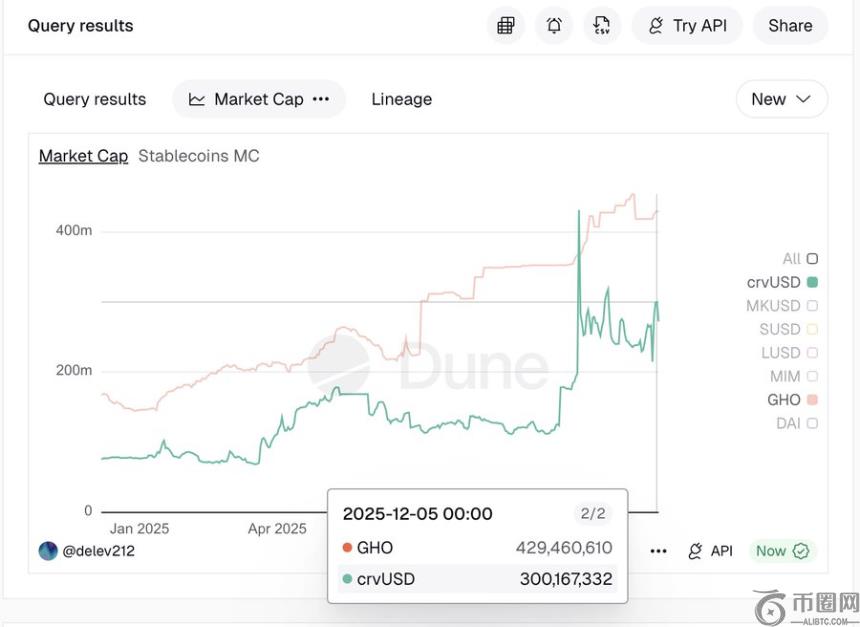Image resolution: width=860 pixels, height=627 pixels.
Task: Enable the DAI series in legend
Action: point(812,423)
